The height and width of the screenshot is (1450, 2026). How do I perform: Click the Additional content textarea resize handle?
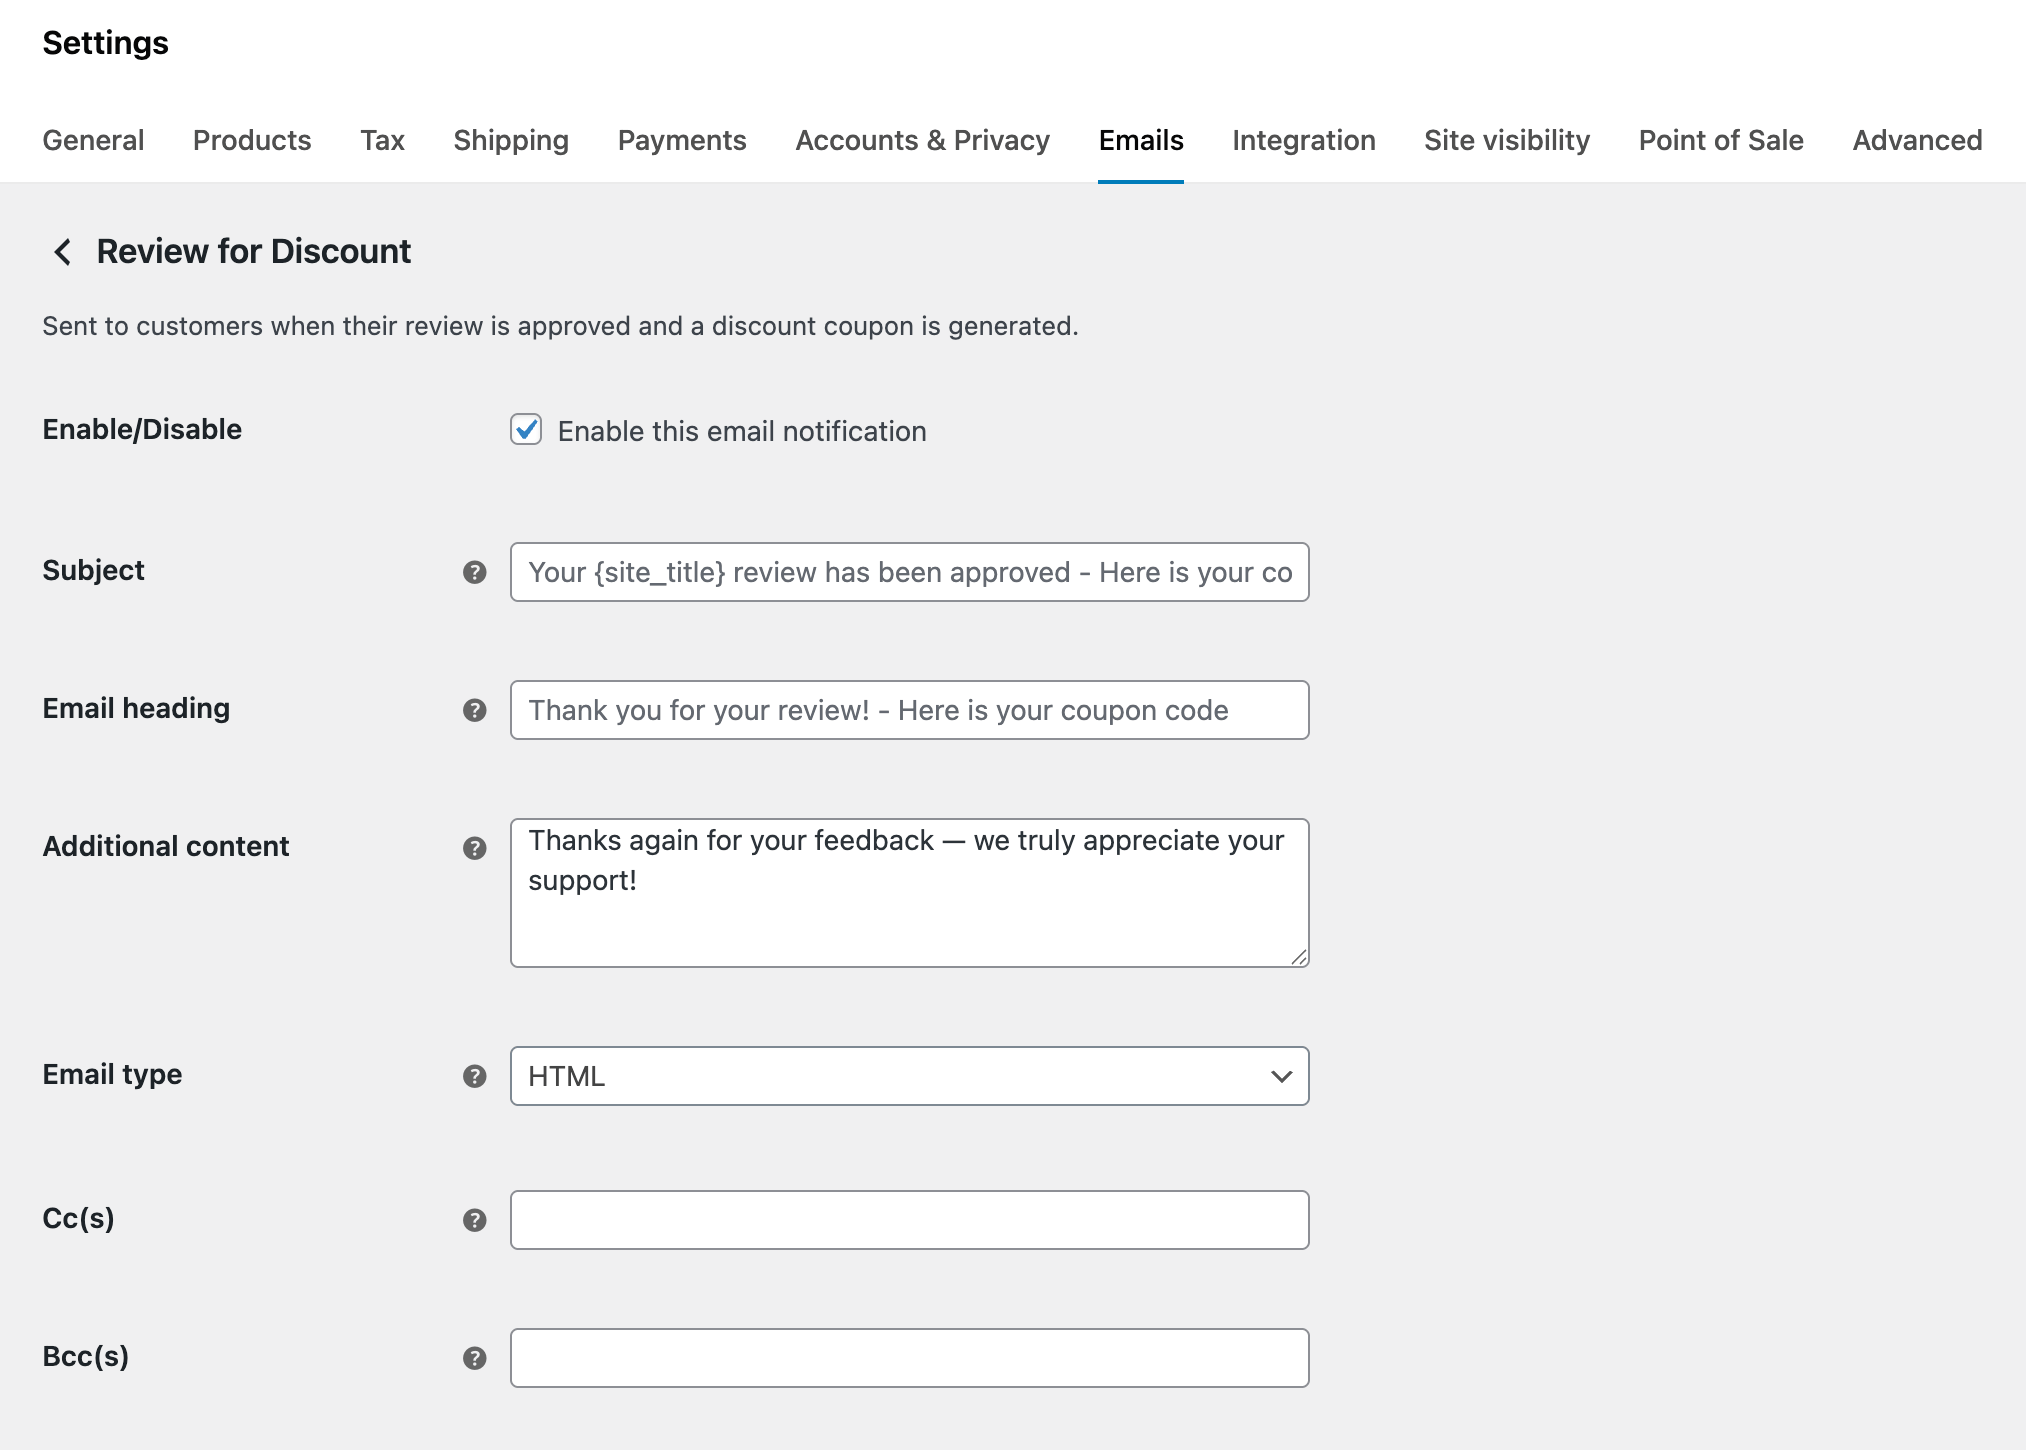click(x=1299, y=957)
